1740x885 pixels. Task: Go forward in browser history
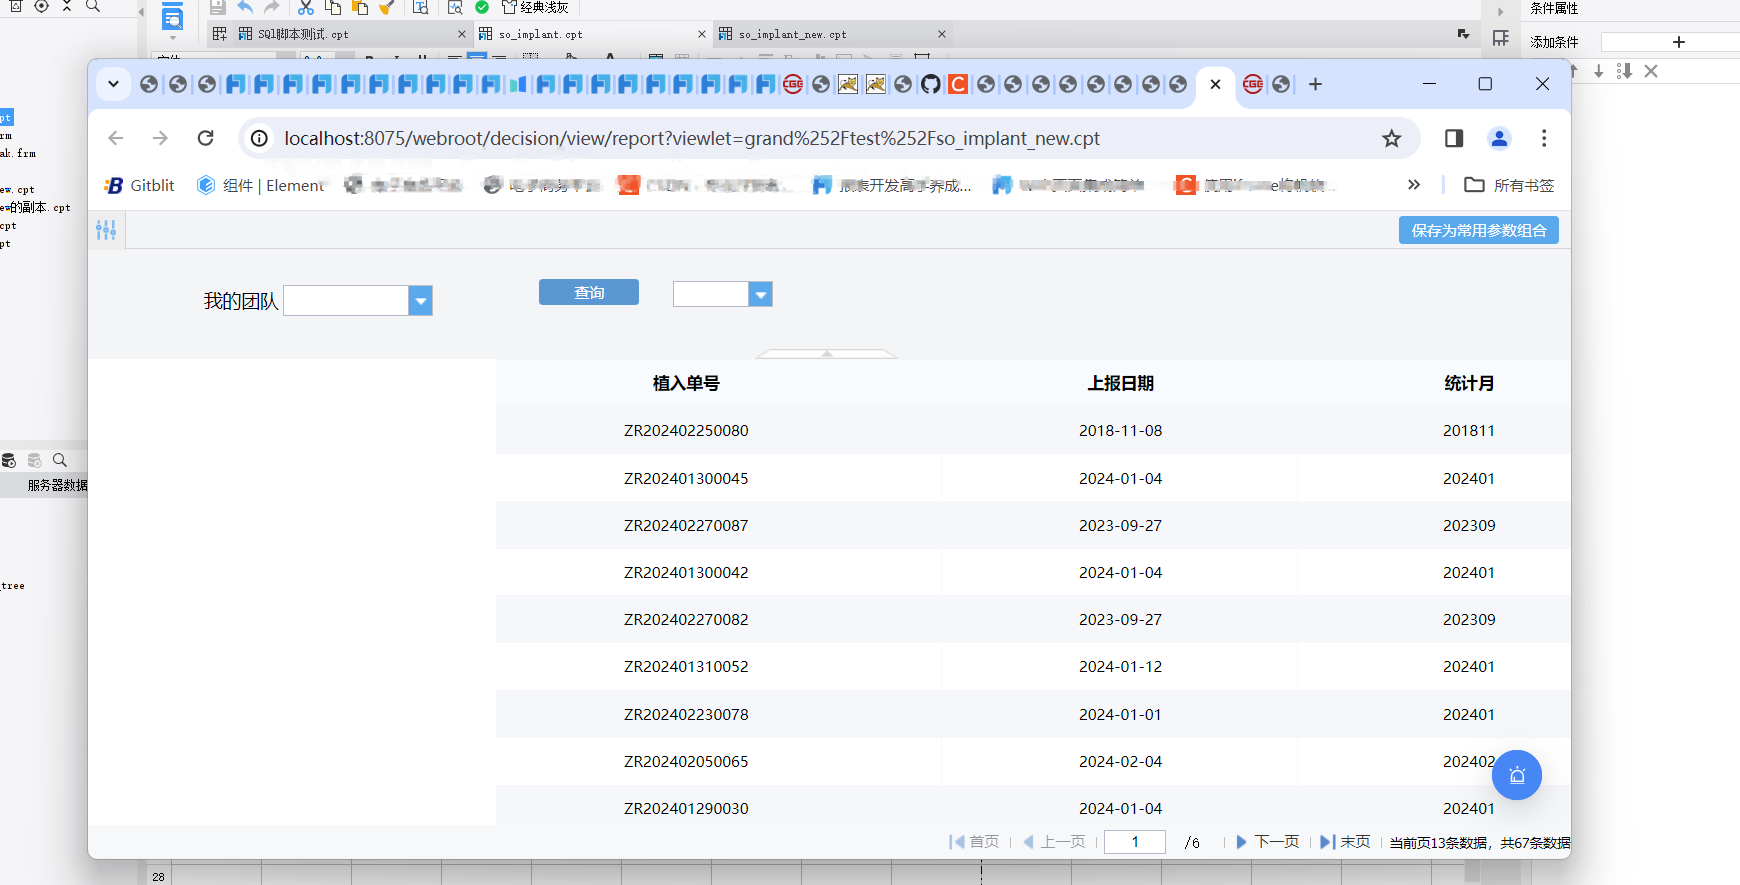pyautogui.click(x=160, y=138)
